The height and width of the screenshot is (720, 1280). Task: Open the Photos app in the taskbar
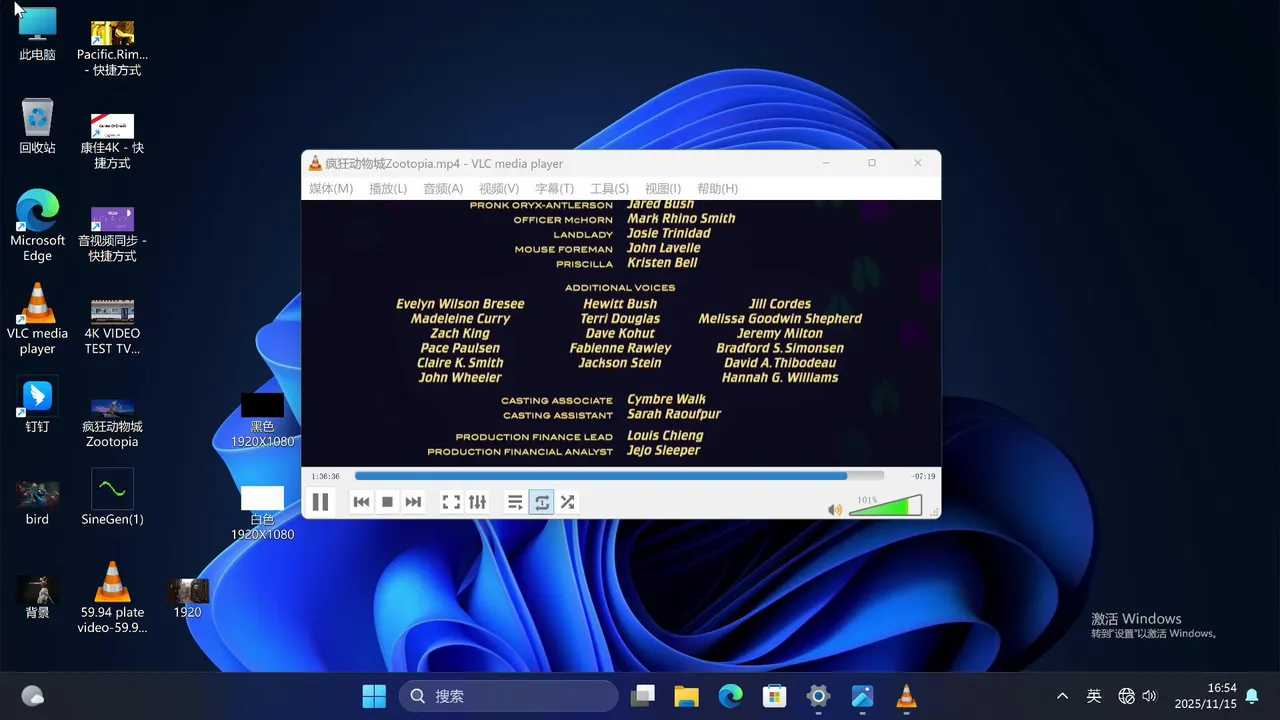[862, 696]
